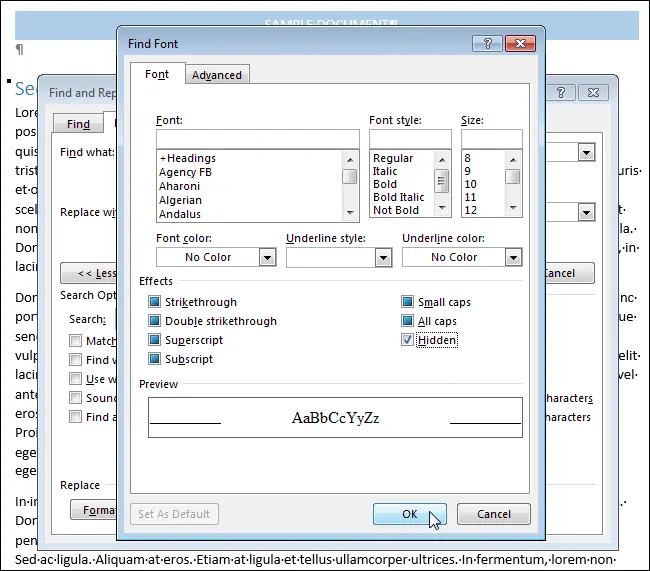This screenshot has width=650, height=571.
Task: Click the Size list scroll-down arrow
Action: (x=513, y=208)
